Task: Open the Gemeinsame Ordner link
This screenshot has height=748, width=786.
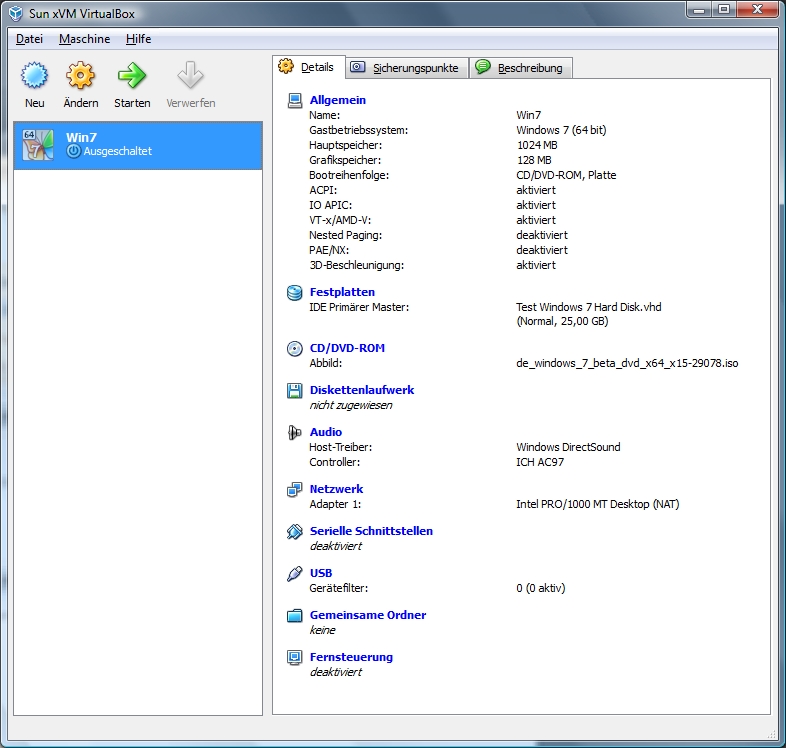Action: pyautogui.click(x=368, y=615)
